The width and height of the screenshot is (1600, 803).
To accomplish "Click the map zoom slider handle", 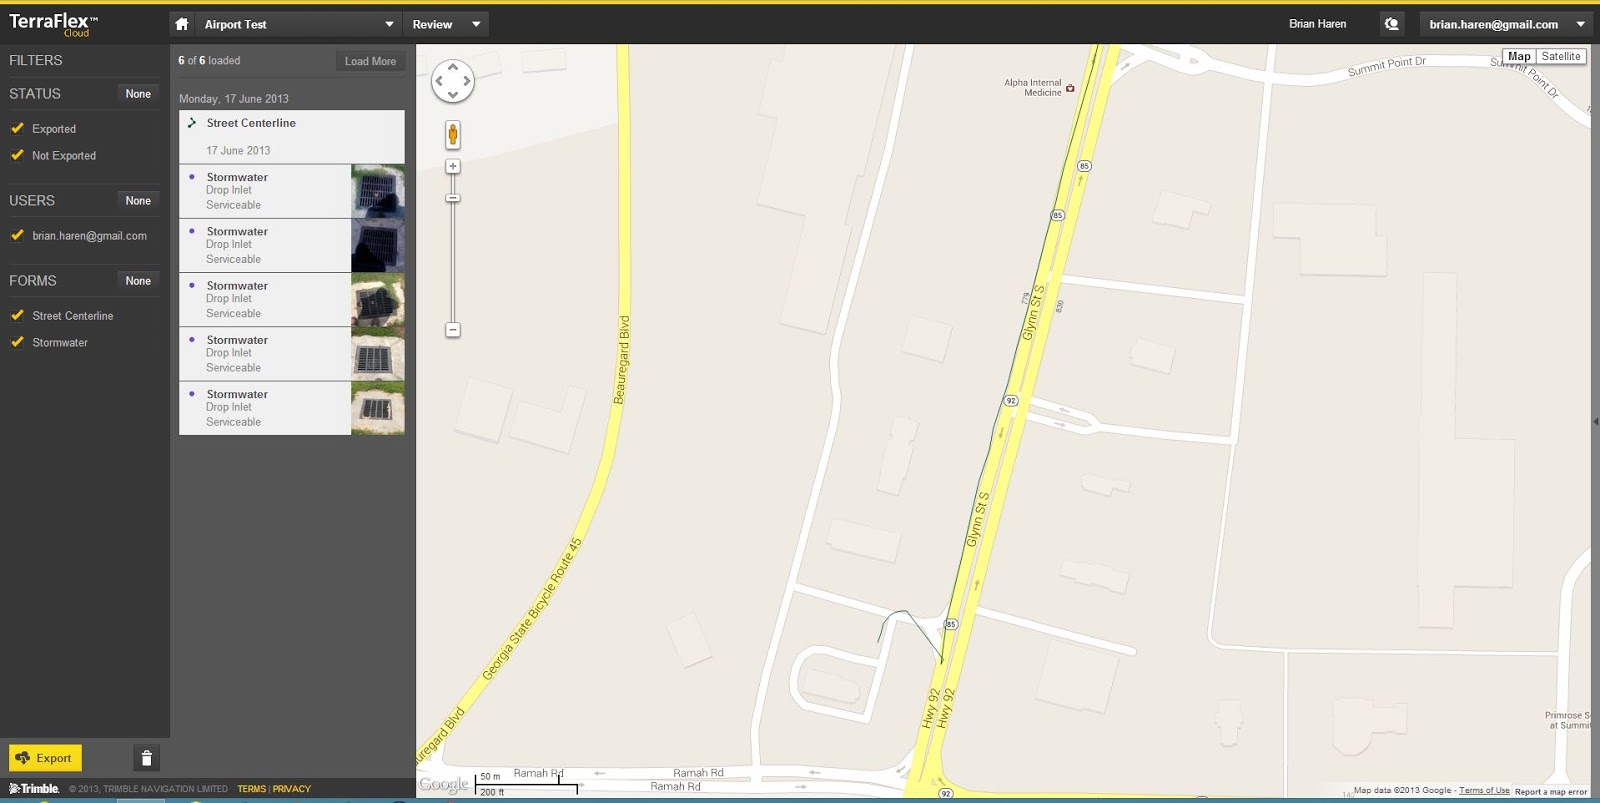I will click(453, 198).
